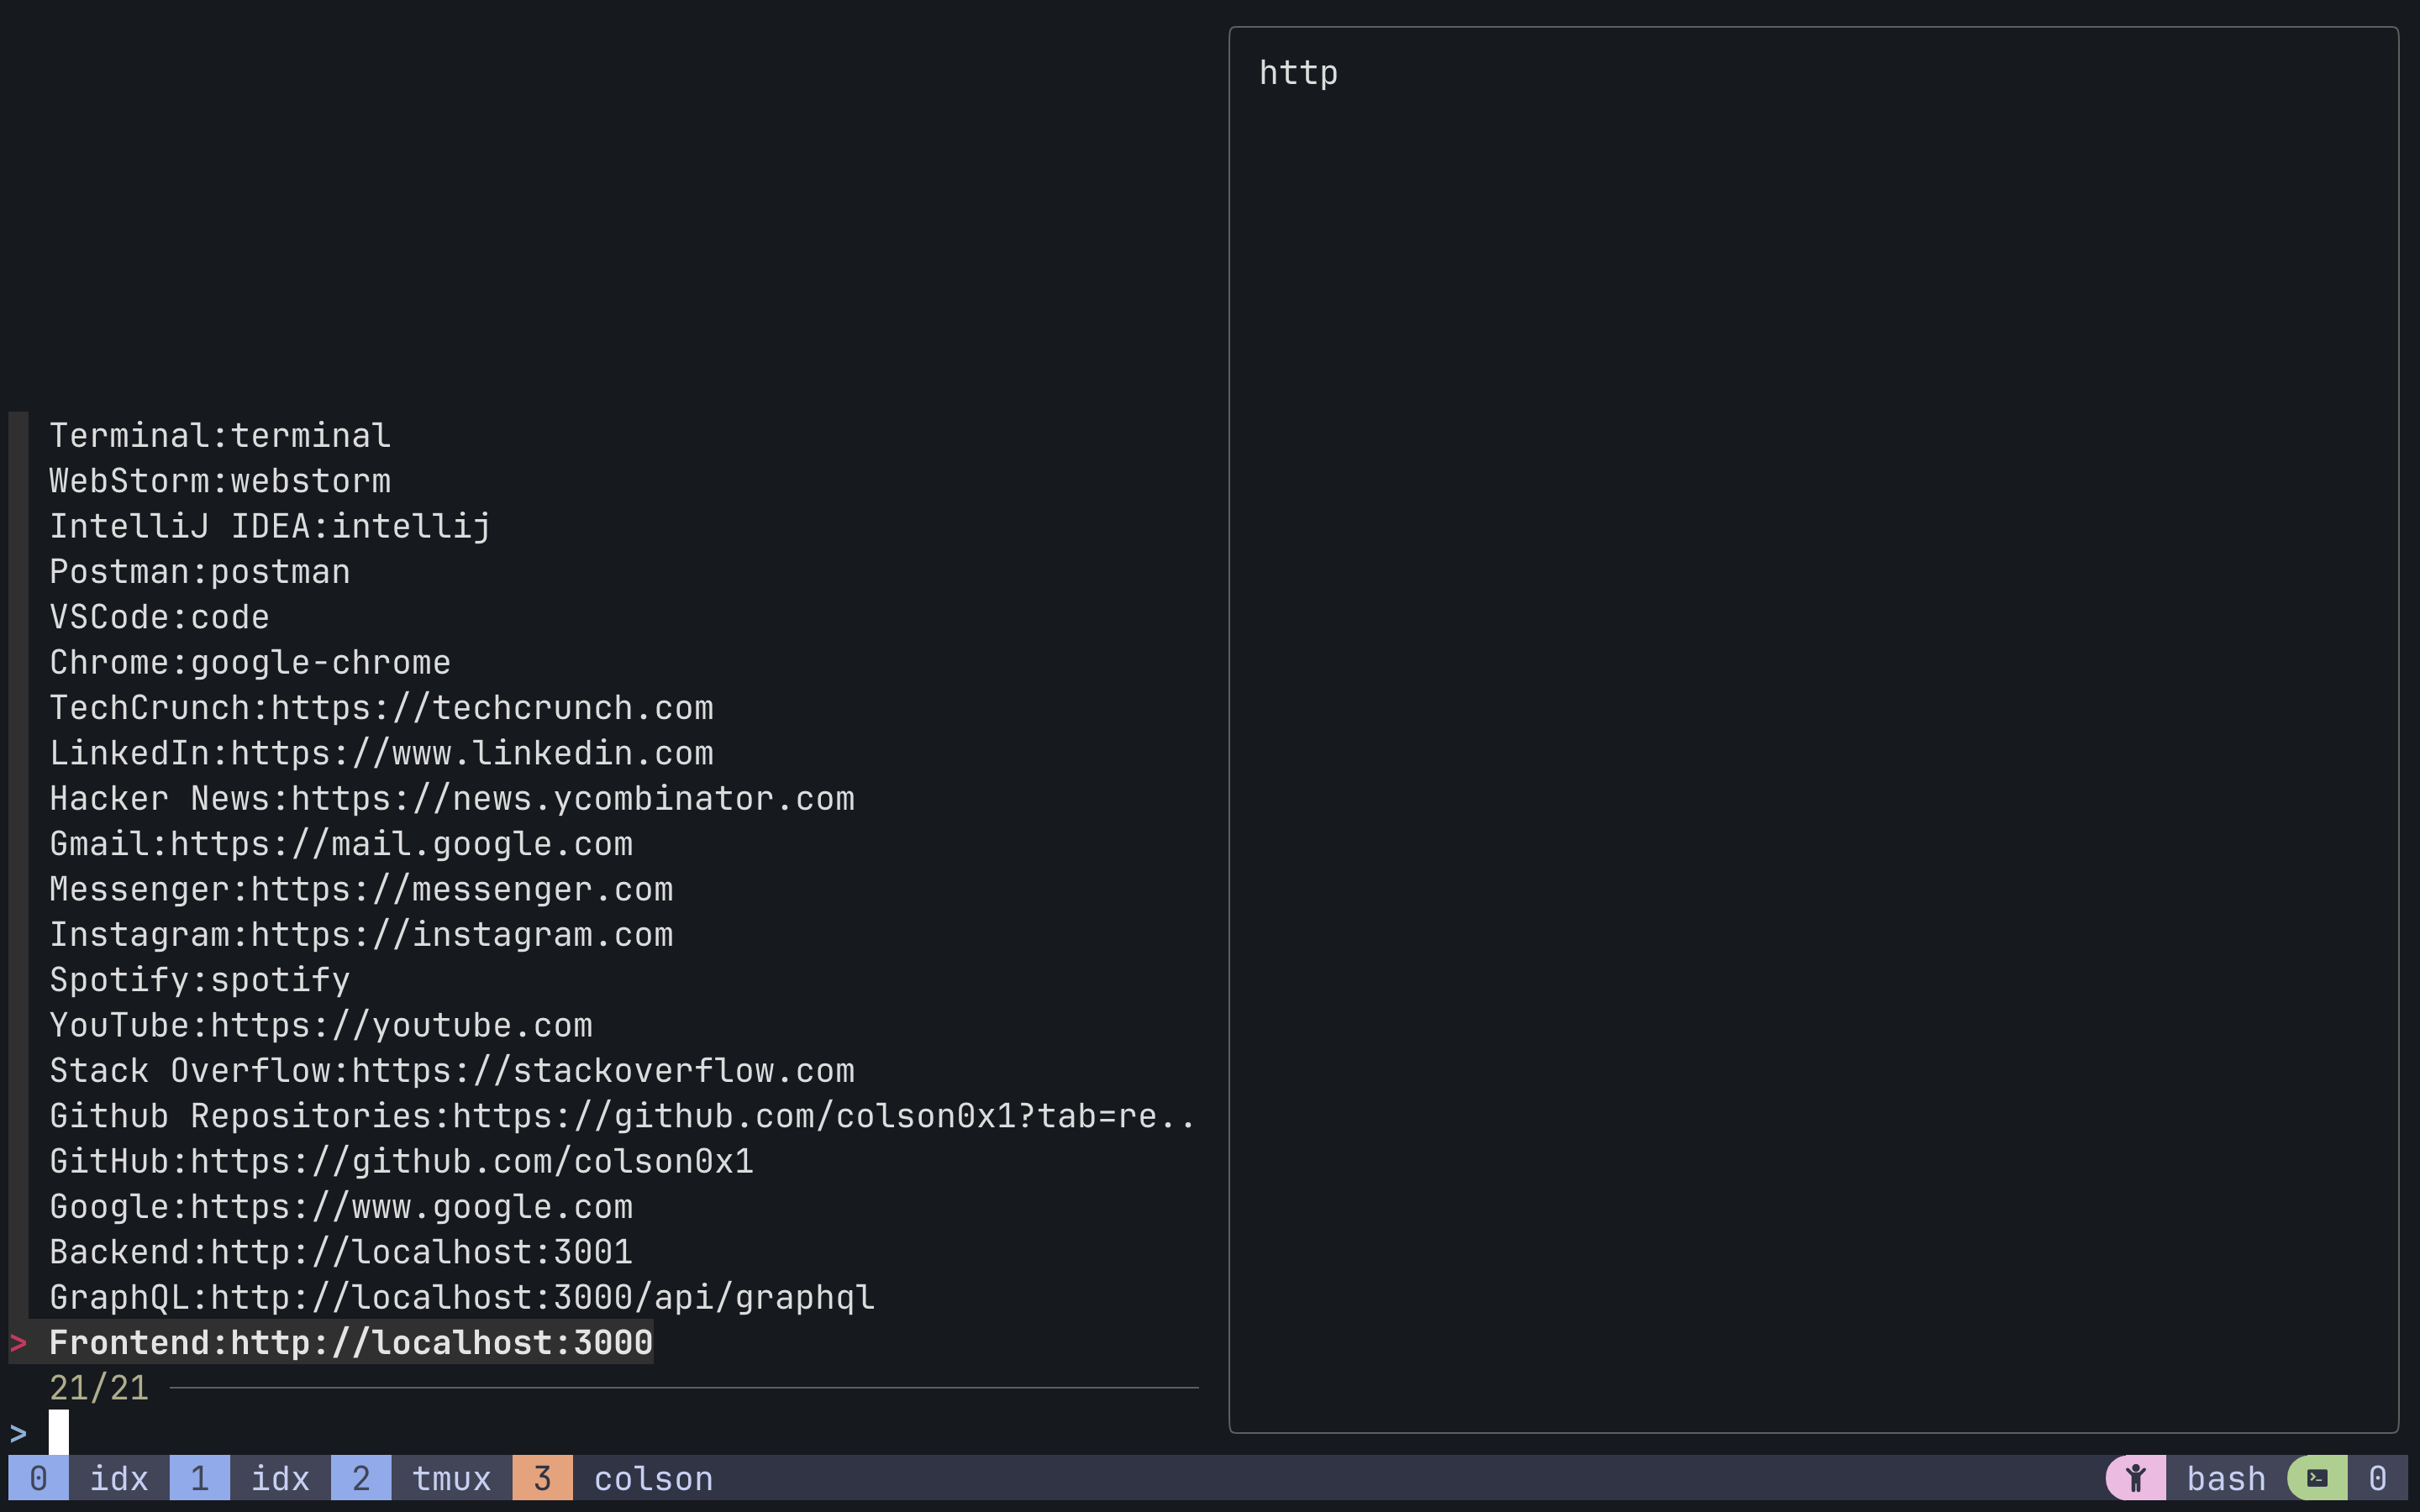Select the Gmail URL entry
2420x1512 pixels.
341,843
